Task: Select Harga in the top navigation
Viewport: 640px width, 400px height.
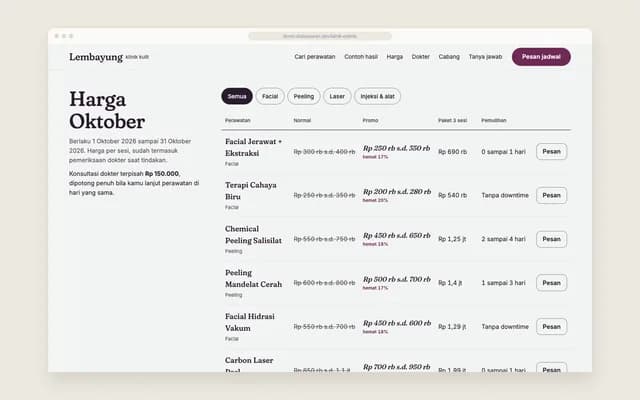Action: (x=395, y=57)
